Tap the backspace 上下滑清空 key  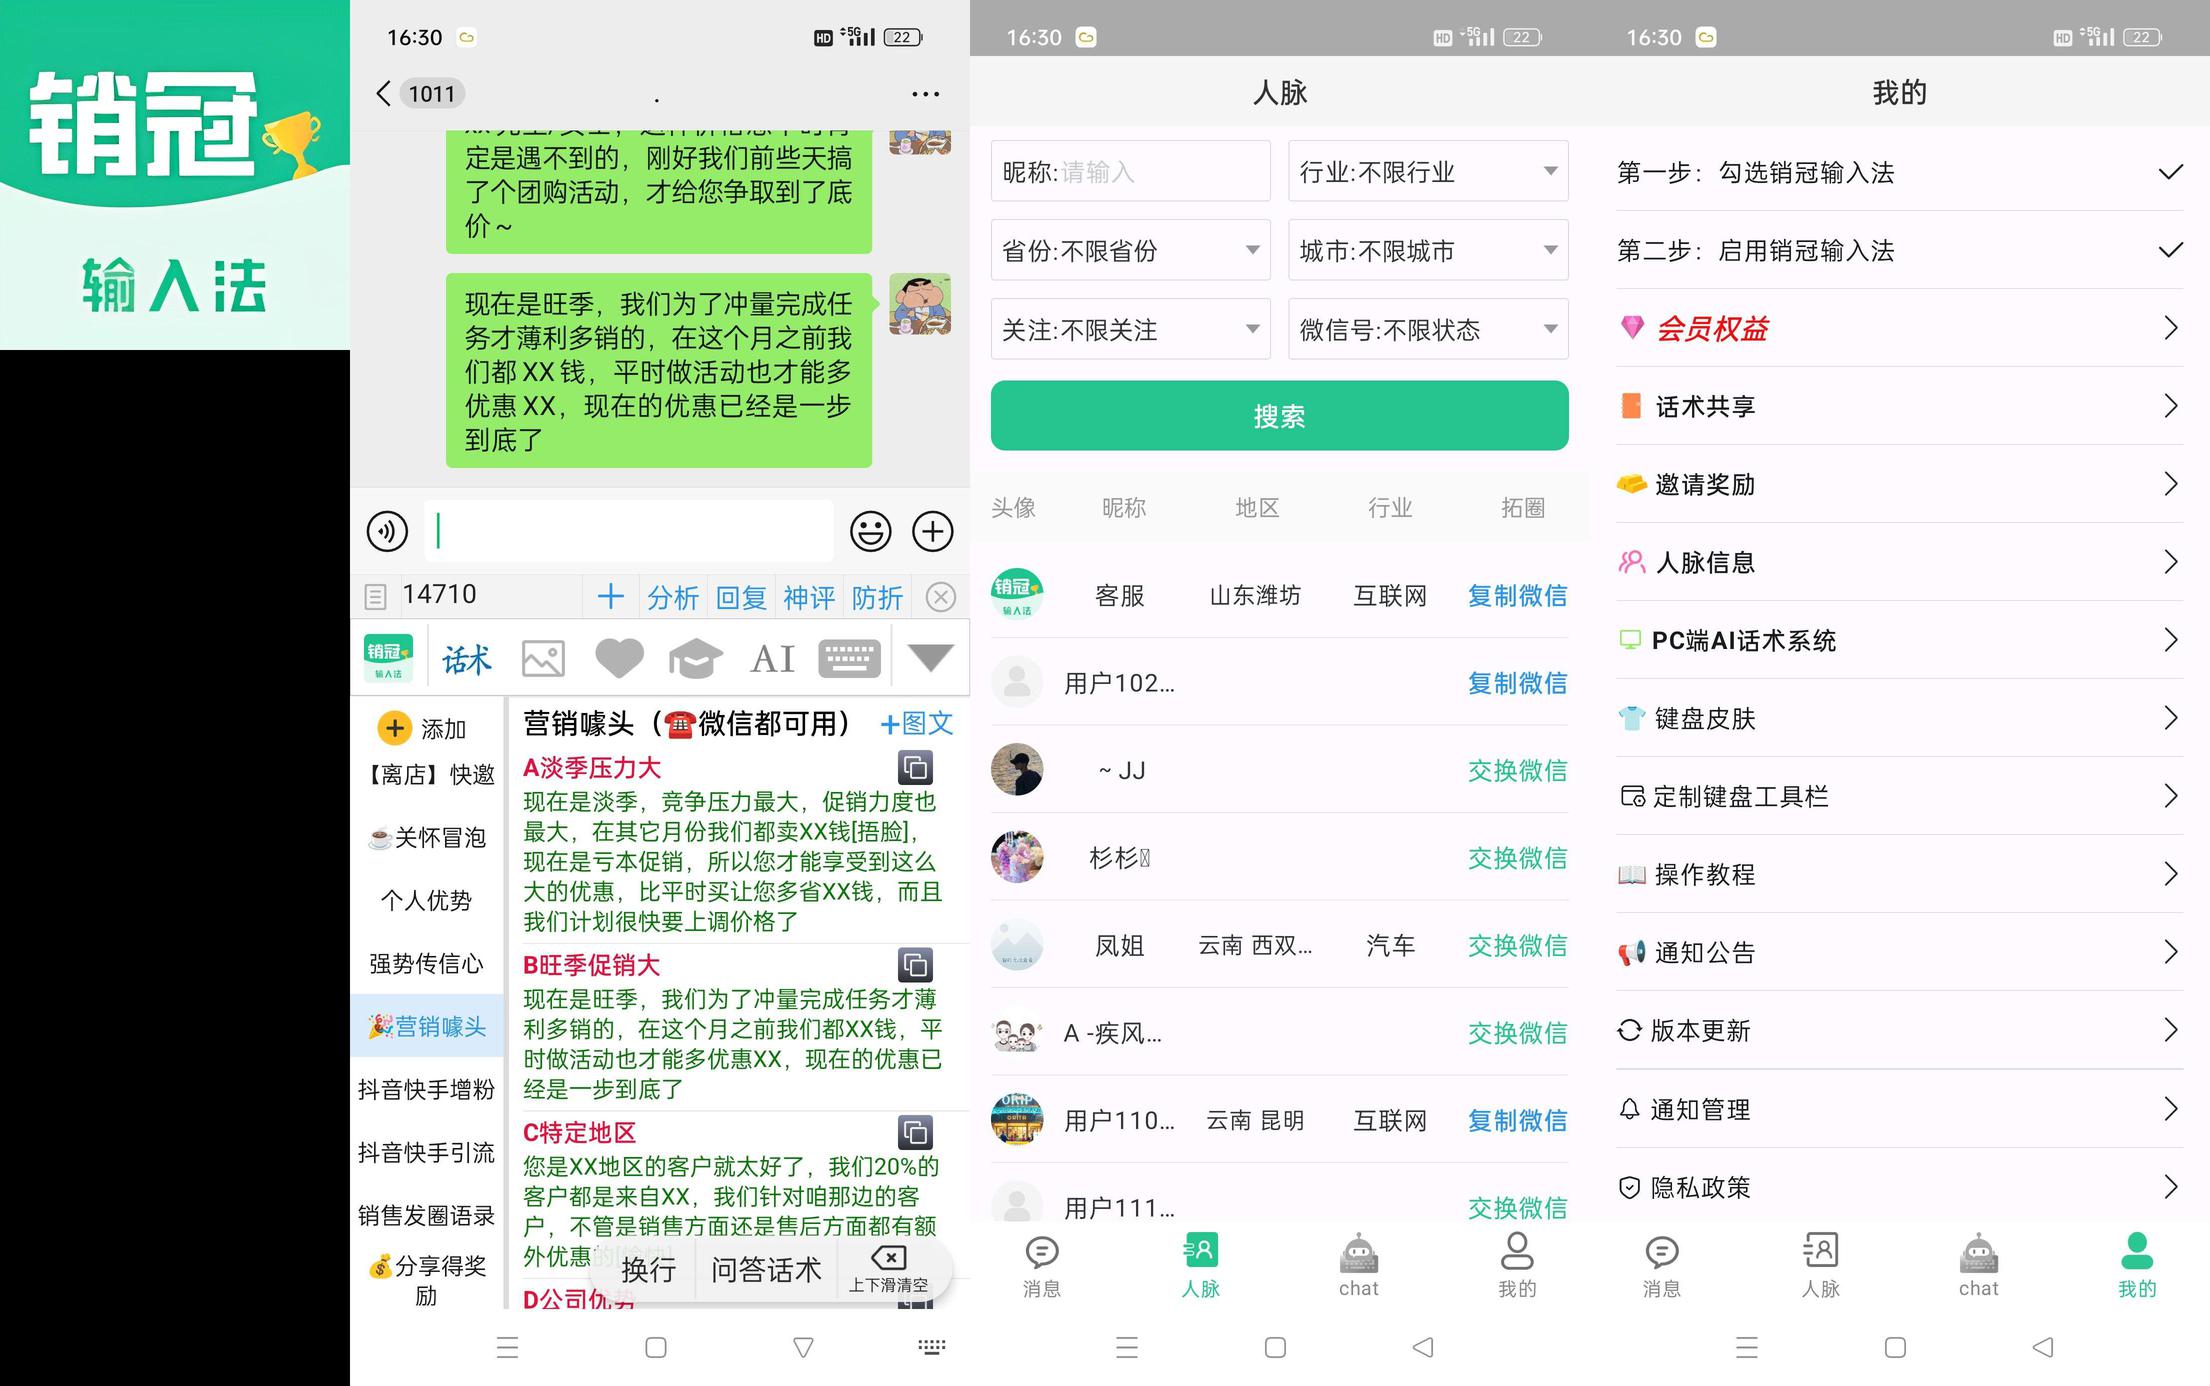point(888,1269)
